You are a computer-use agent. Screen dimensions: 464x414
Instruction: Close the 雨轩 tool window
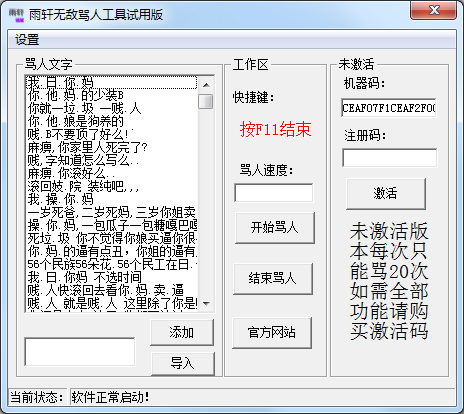coord(433,10)
